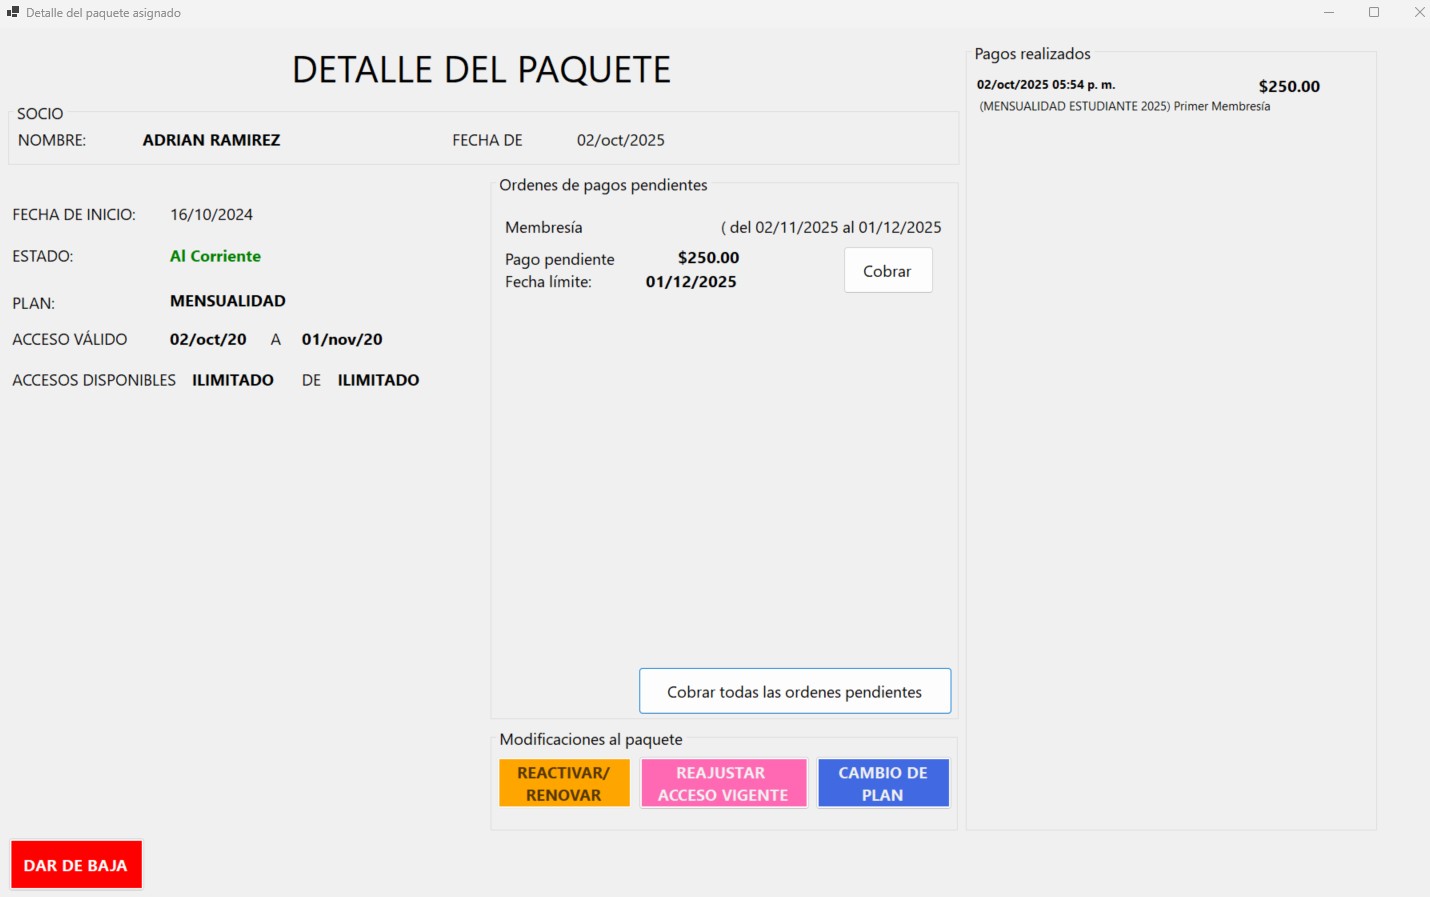Maximize the Detalle del paquete window
Image resolution: width=1430 pixels, height=897 pixels.
(1374, 13)
